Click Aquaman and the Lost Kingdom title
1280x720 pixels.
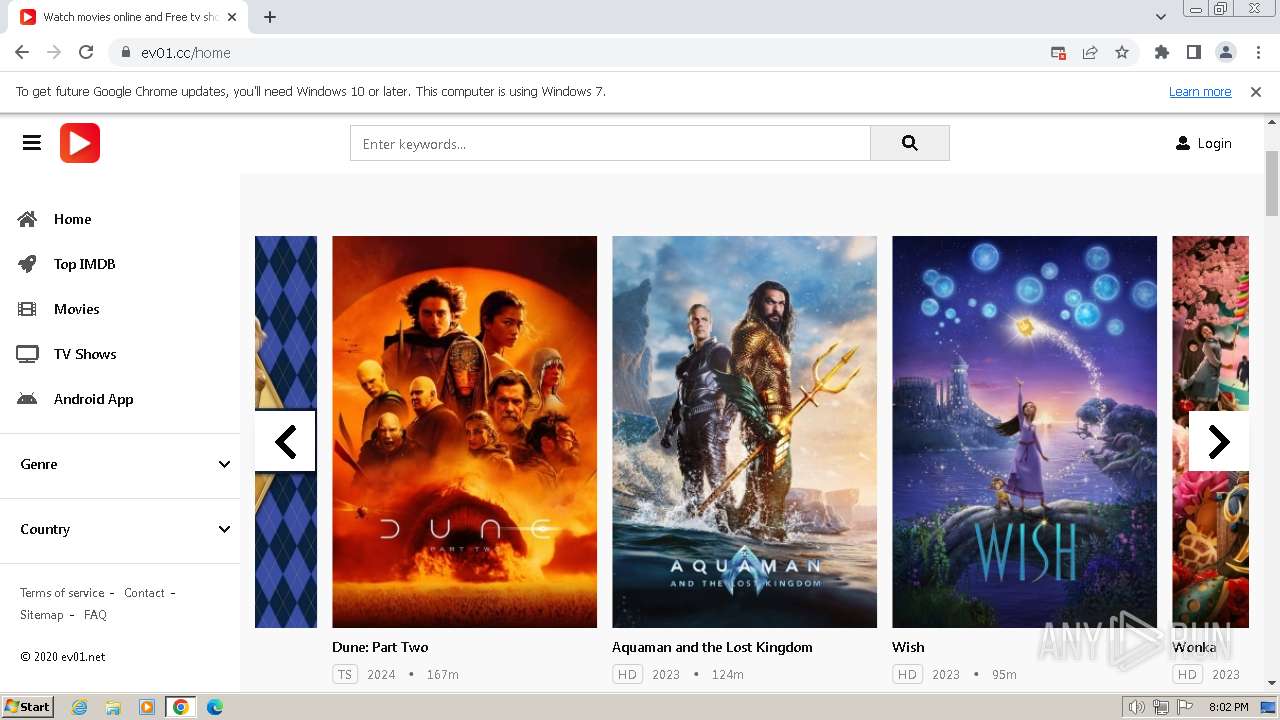click(712, 647)
